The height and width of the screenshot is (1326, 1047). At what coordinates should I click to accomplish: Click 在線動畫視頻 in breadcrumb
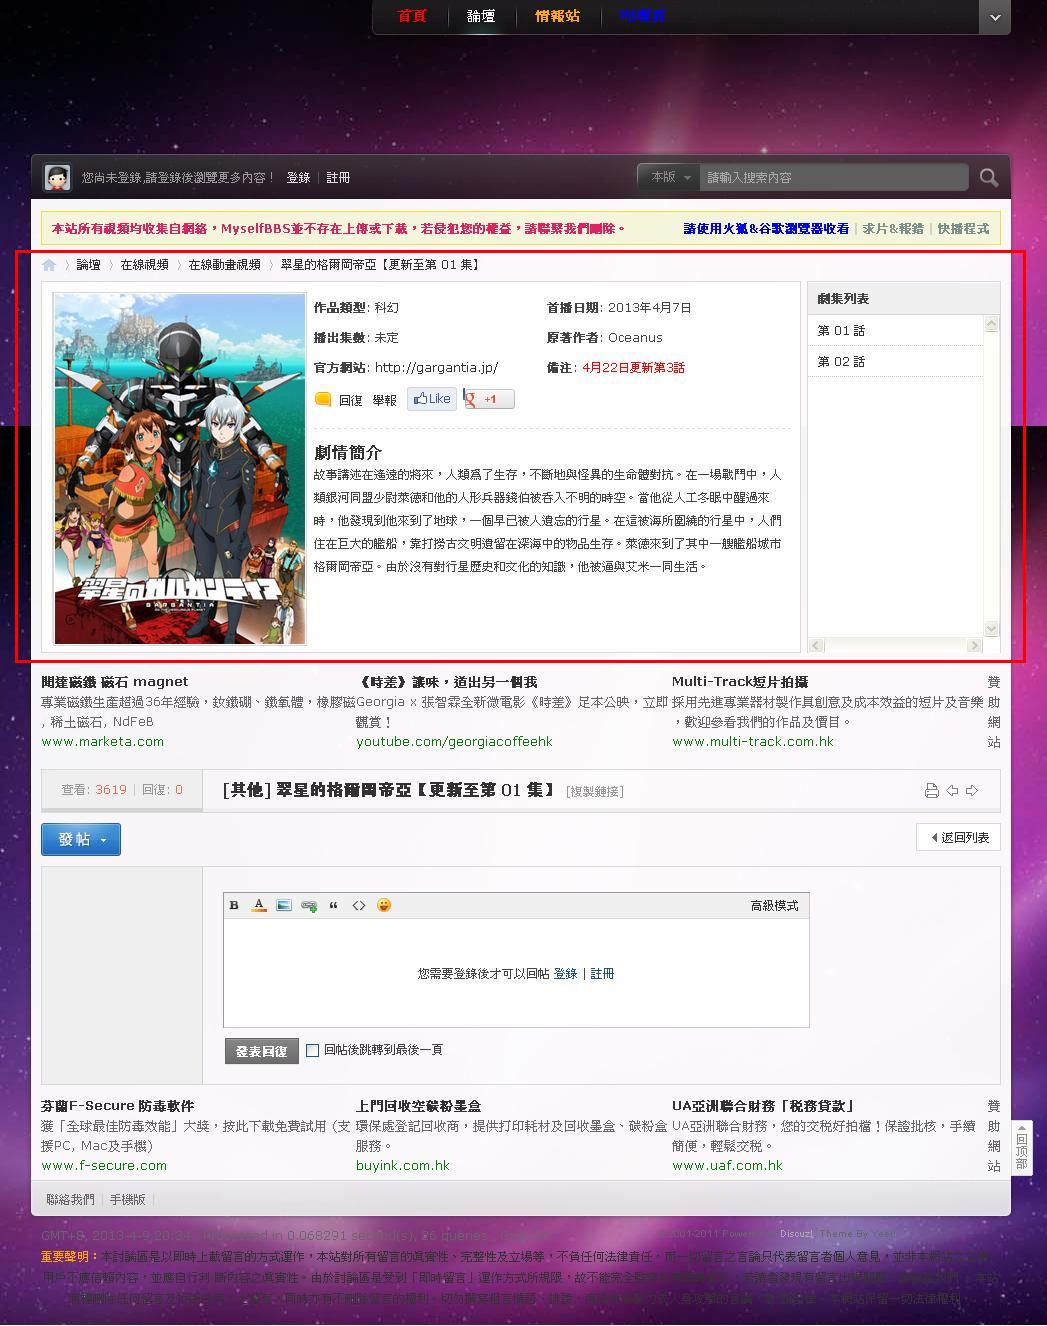coord(224,265)
